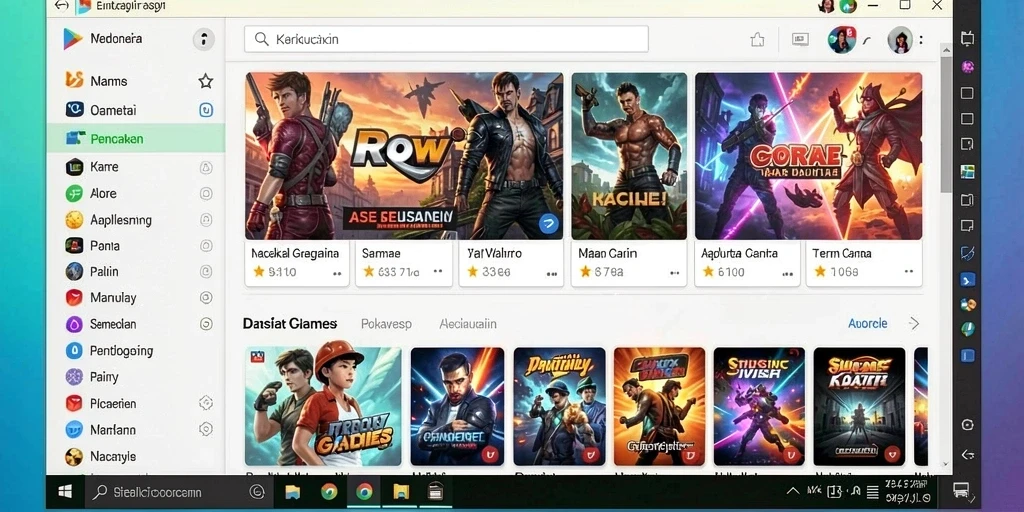Viewport: 1024px width, 512px height.
Task: Open the Term Cama title link
Action: (x=842, y=253)
